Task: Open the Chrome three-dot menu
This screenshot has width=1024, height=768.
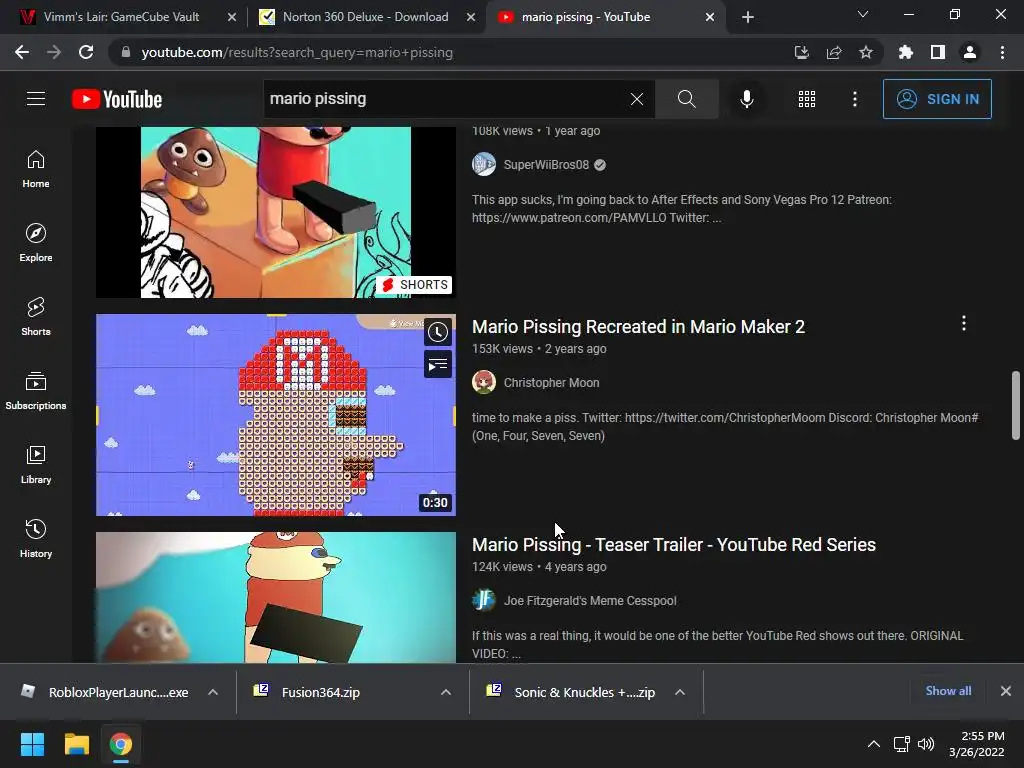Action: tap(1002, 52)
